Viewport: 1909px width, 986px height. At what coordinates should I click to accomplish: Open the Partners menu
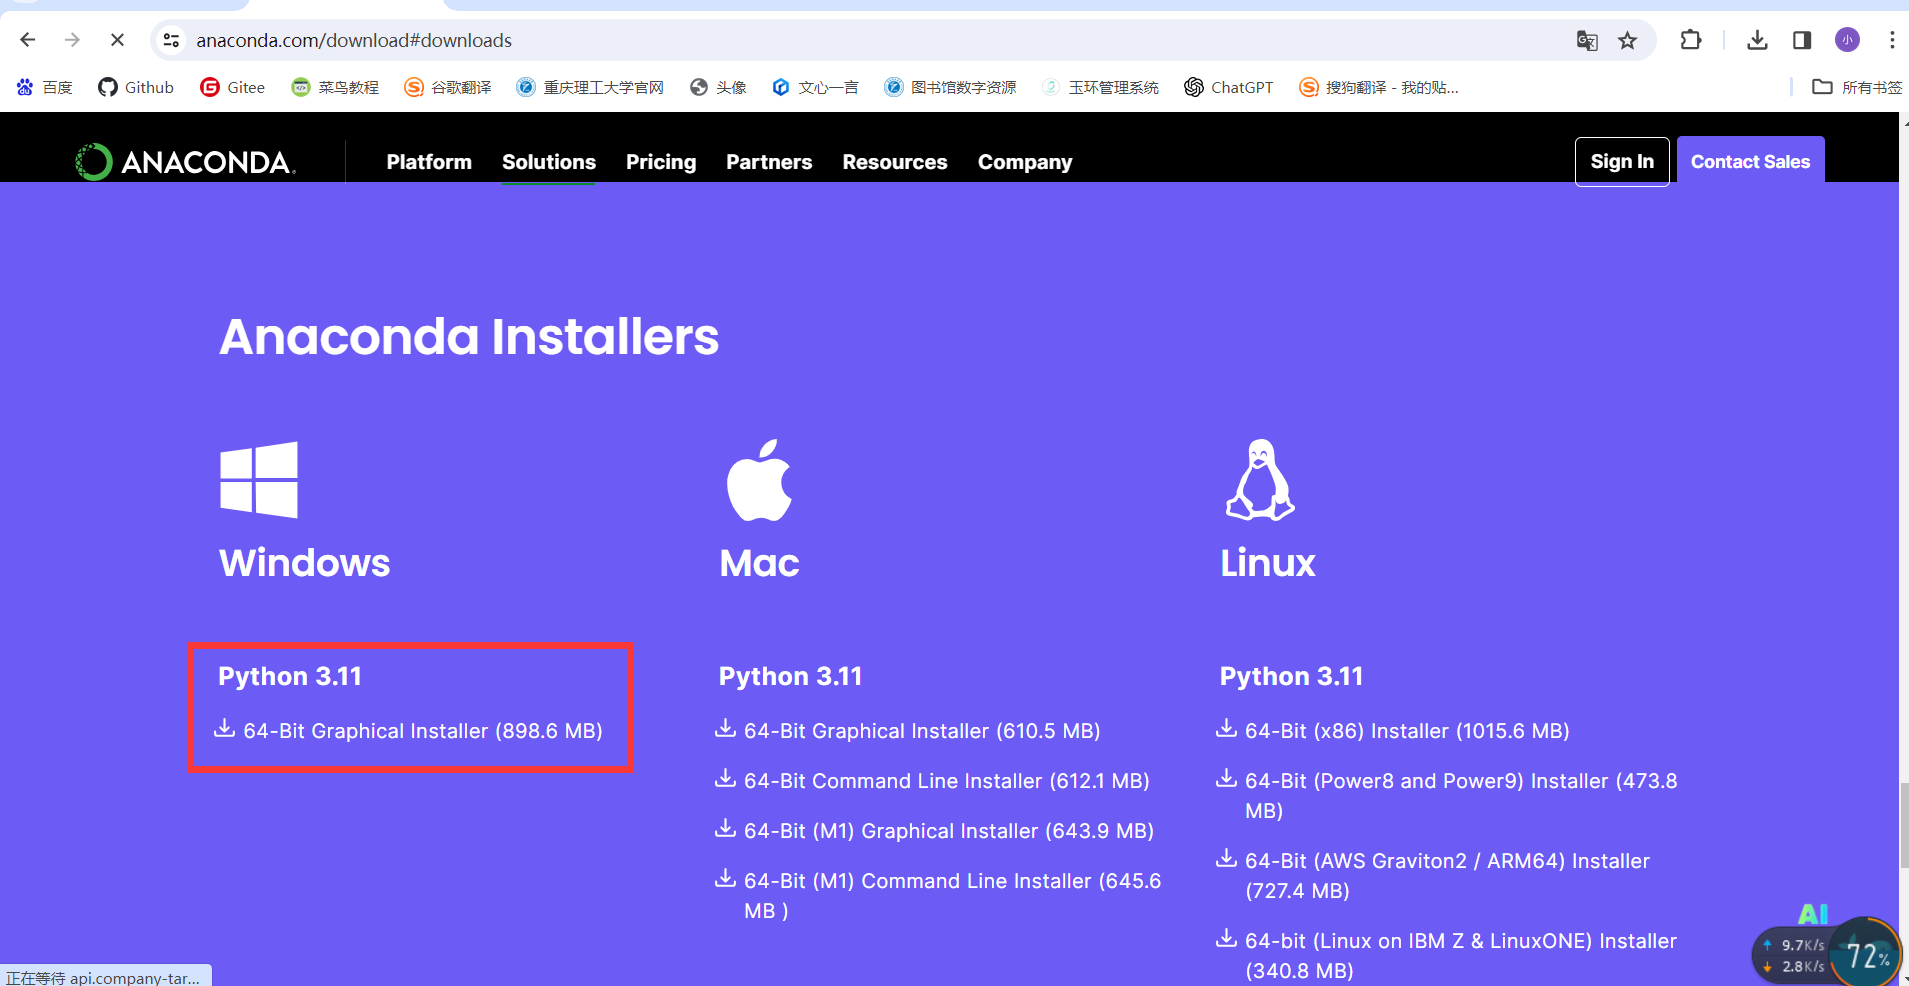point(769,162)
